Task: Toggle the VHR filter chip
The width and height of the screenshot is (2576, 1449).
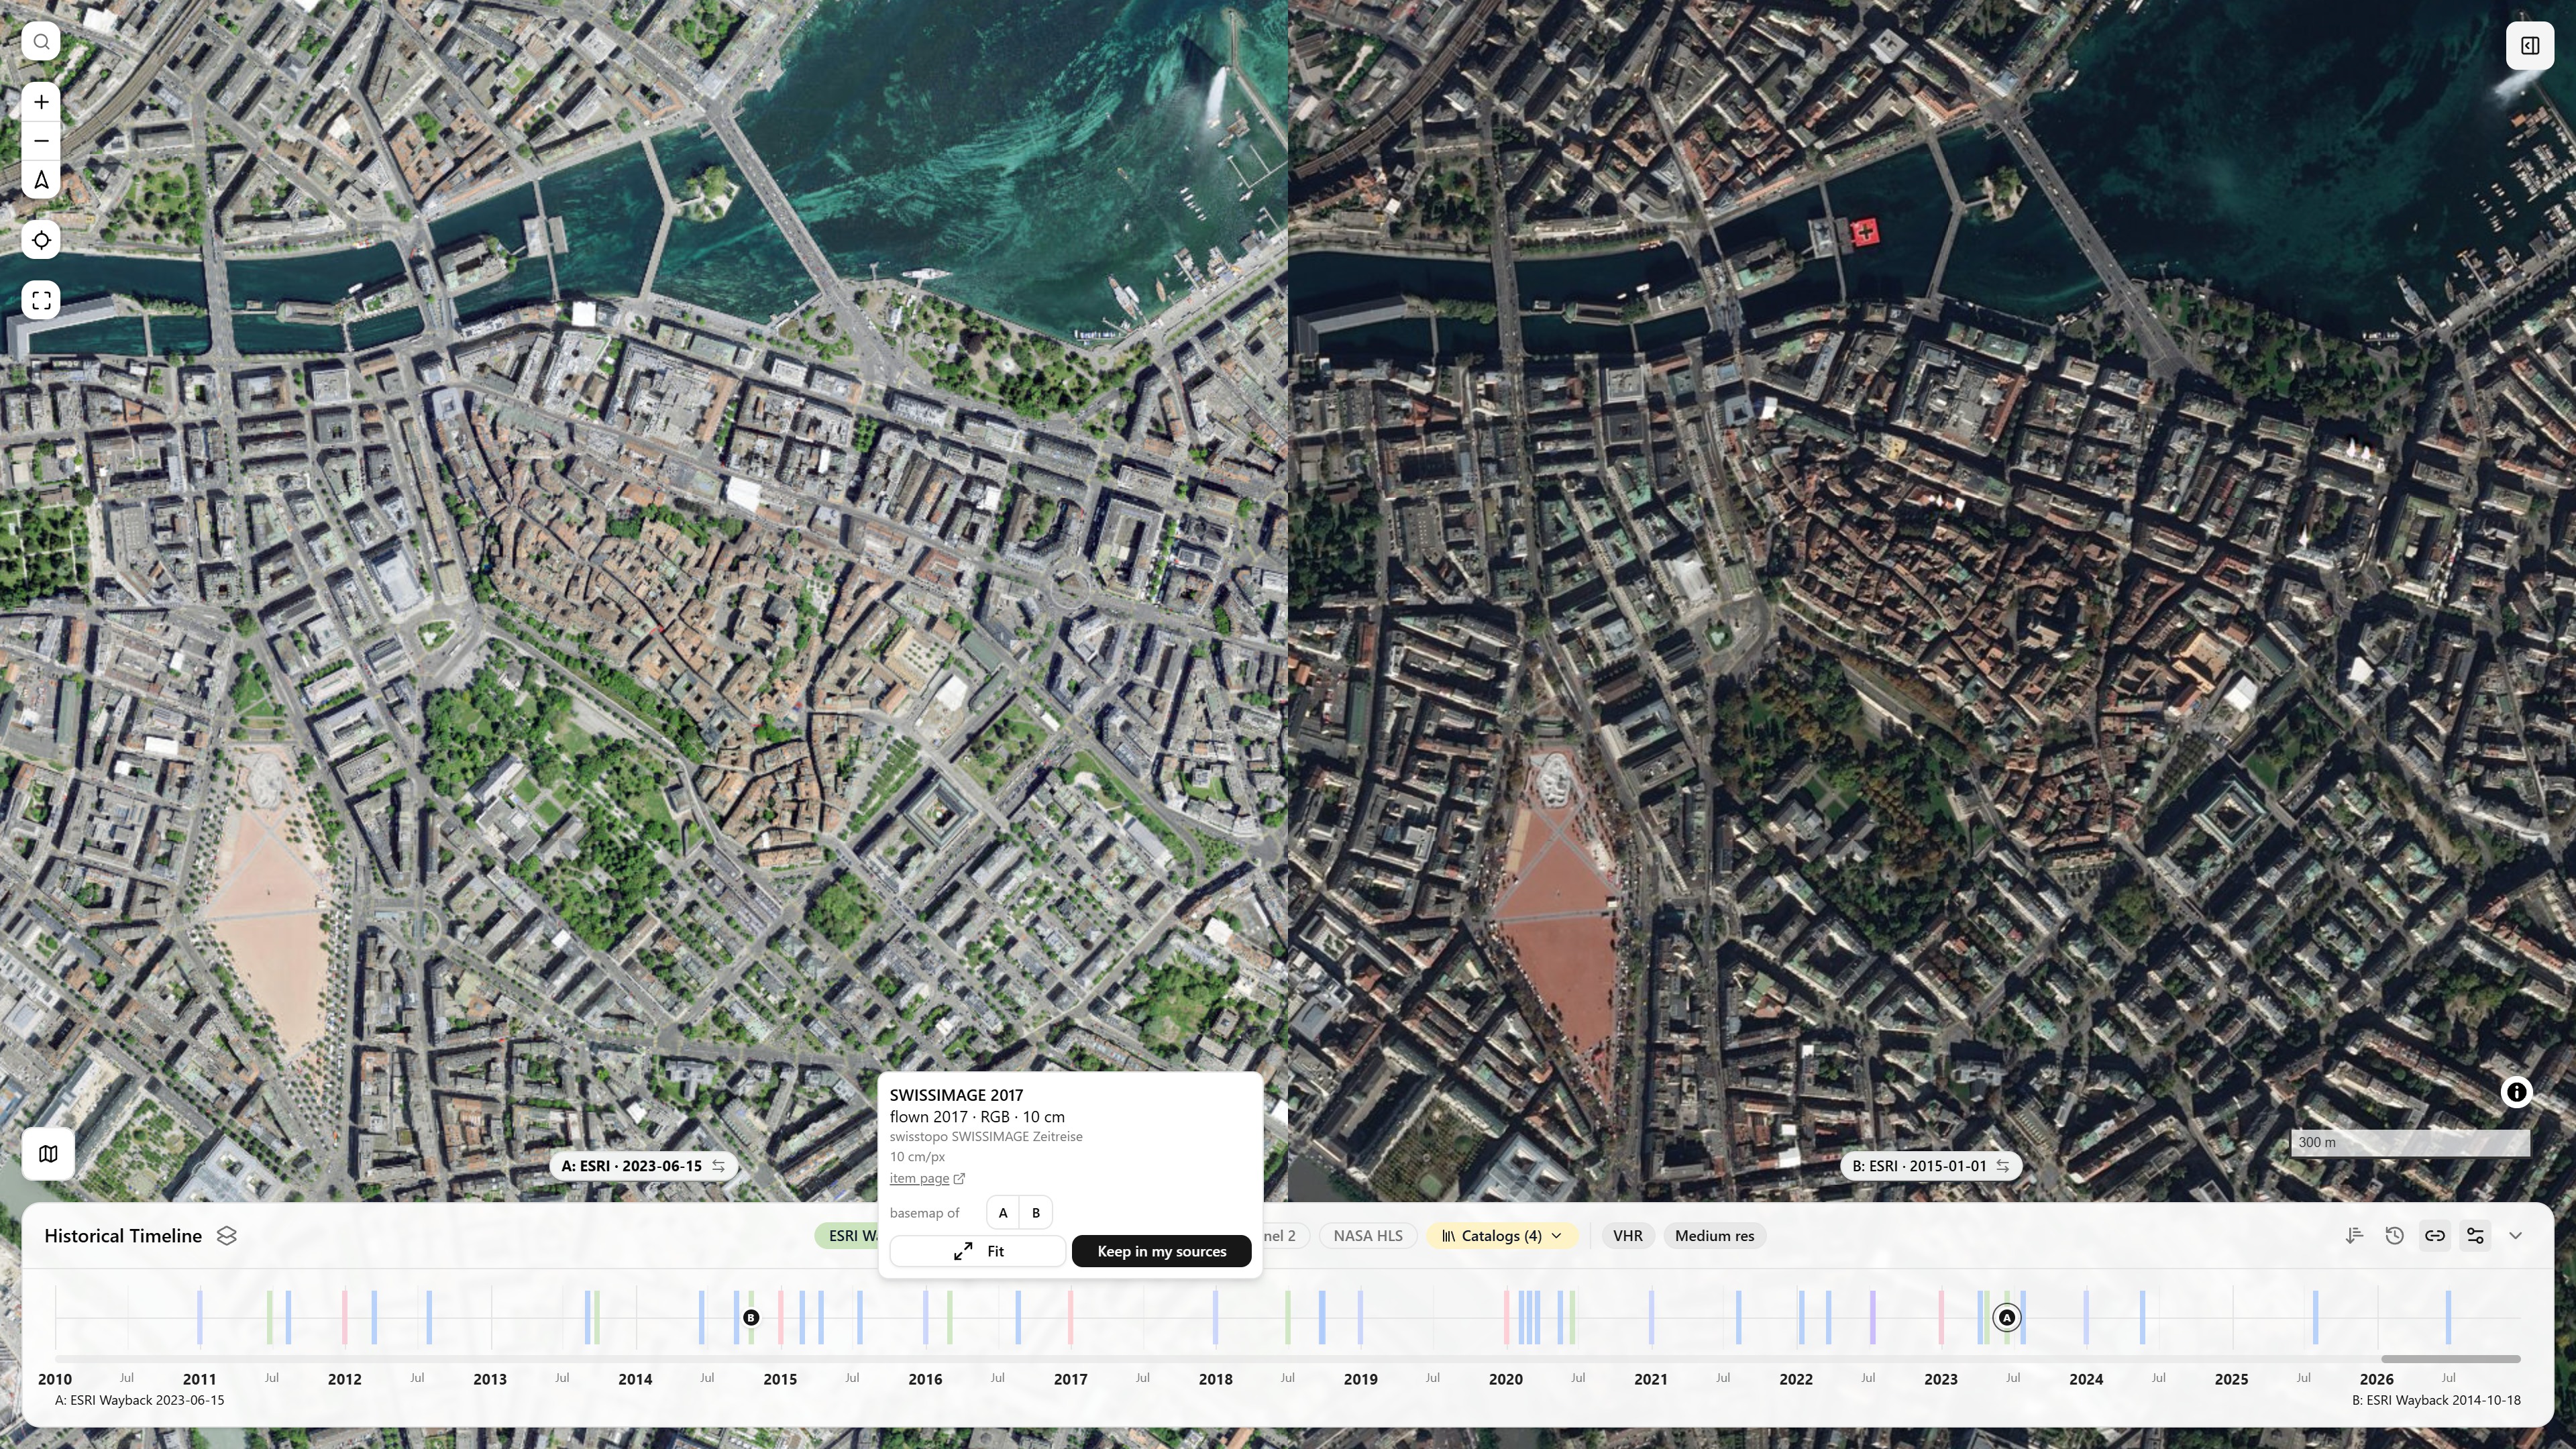Action: (1627, 1236)
